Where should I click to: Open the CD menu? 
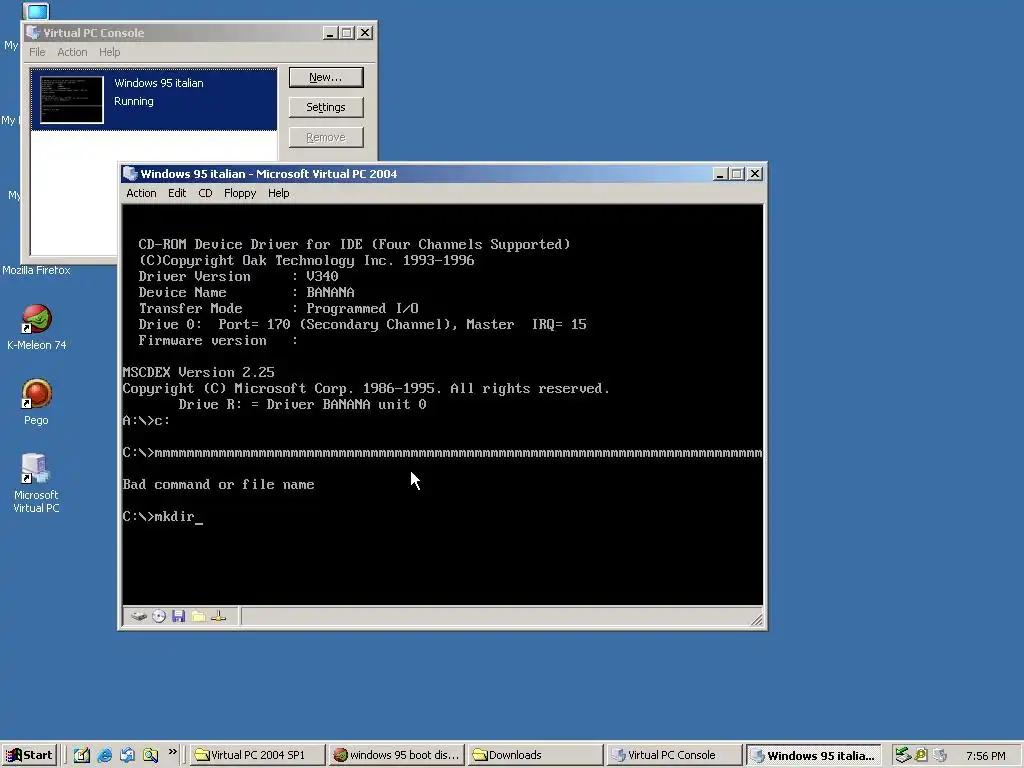[205, 193]
